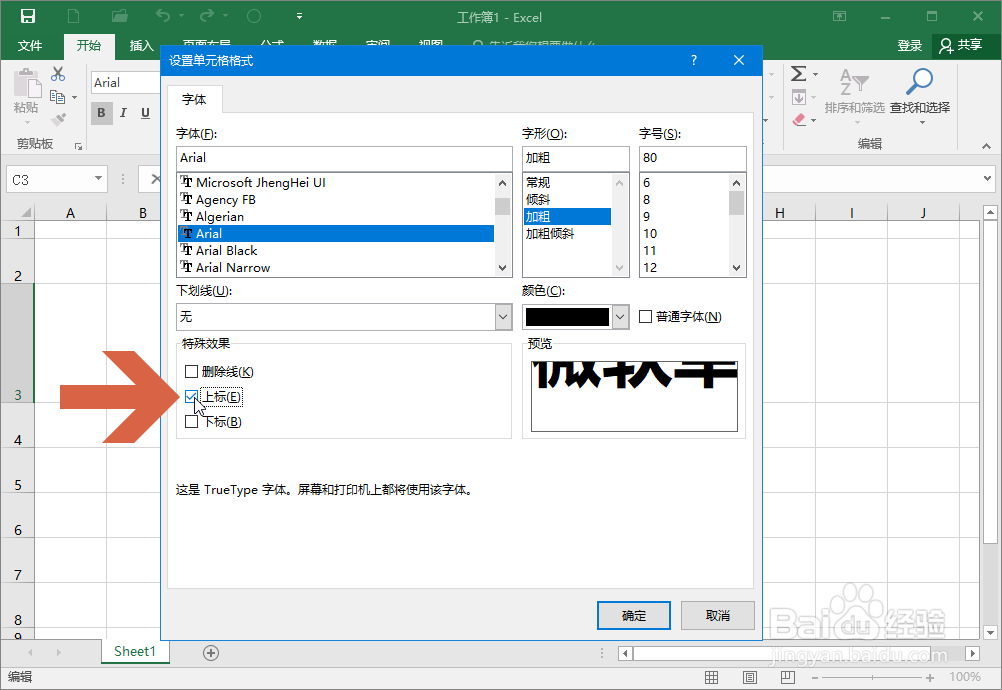
Task: Uncheck the 上标 (superscript) checkbox
Action: click(191, 396)
